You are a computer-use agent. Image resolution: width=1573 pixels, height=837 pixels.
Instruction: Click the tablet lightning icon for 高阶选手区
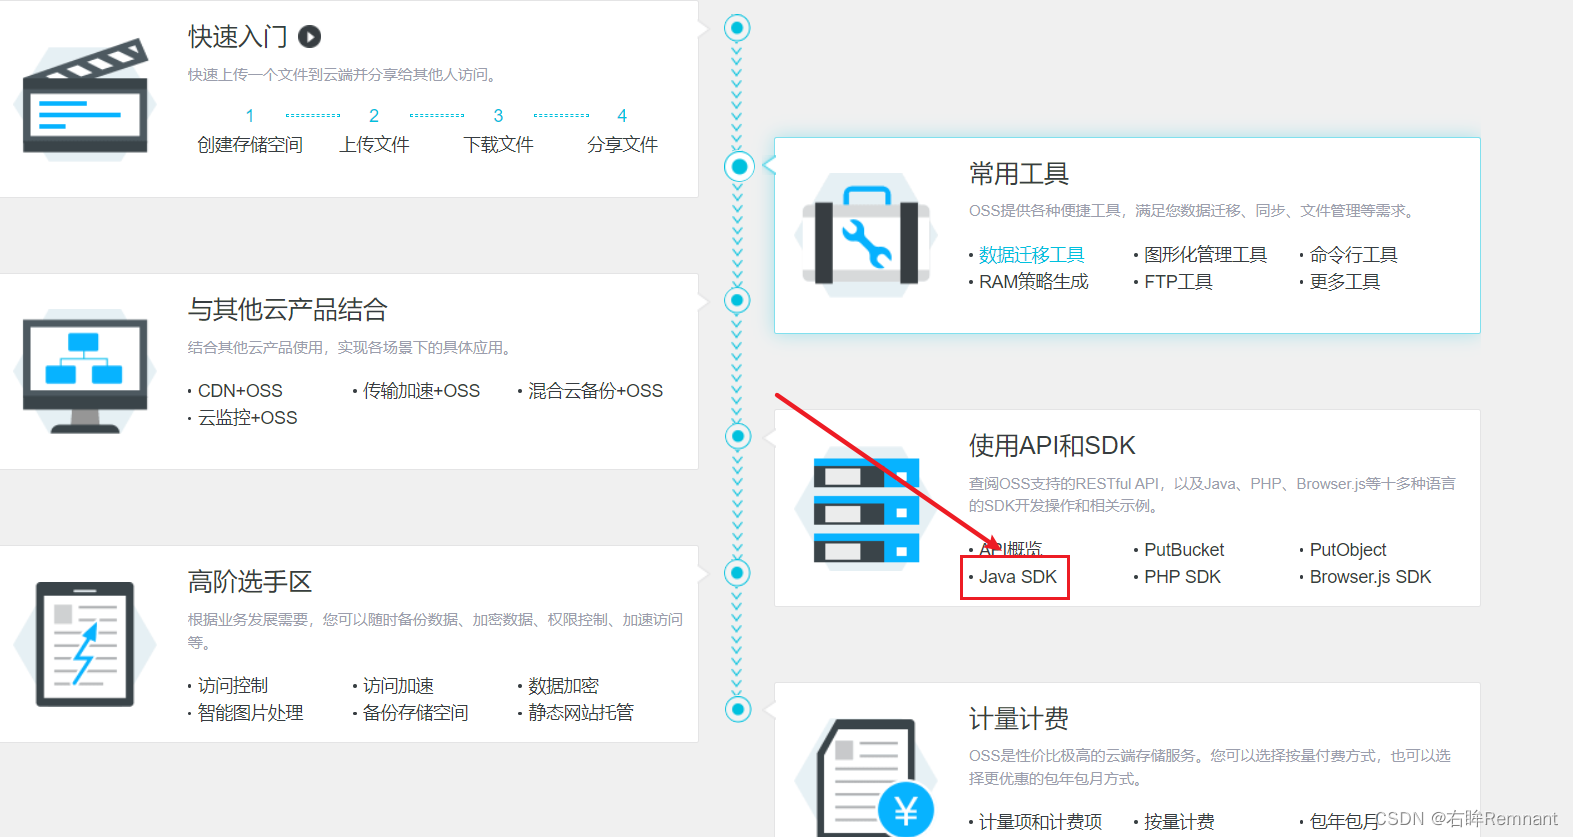[x=85, y=644]
